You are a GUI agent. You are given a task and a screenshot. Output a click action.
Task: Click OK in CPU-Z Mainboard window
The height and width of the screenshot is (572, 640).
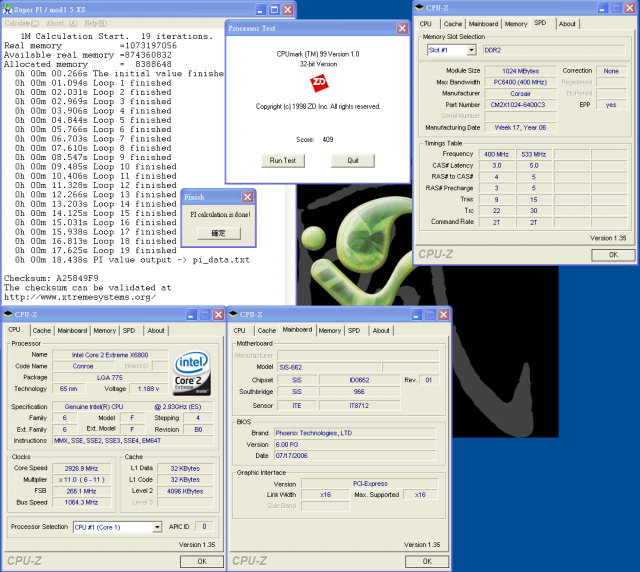click(427, 561)
